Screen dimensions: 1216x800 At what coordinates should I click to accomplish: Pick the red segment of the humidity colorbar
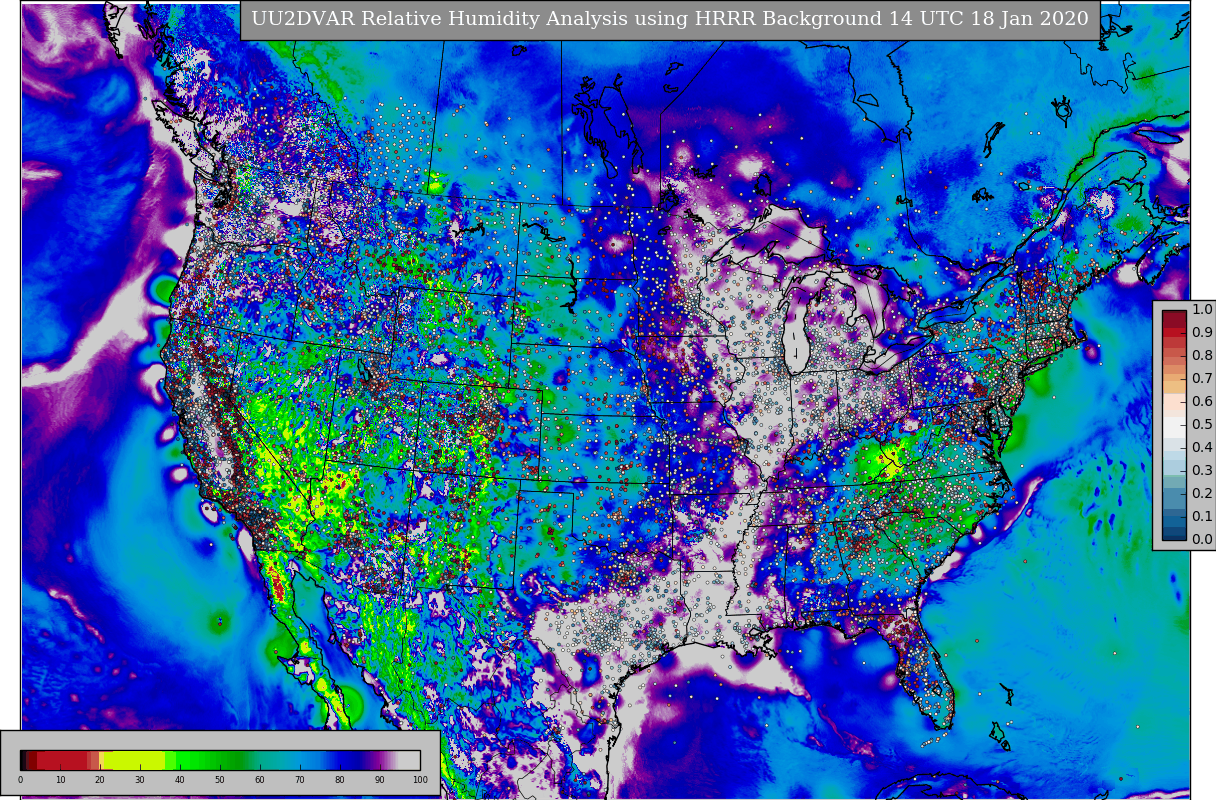click(x=62, y=760)
